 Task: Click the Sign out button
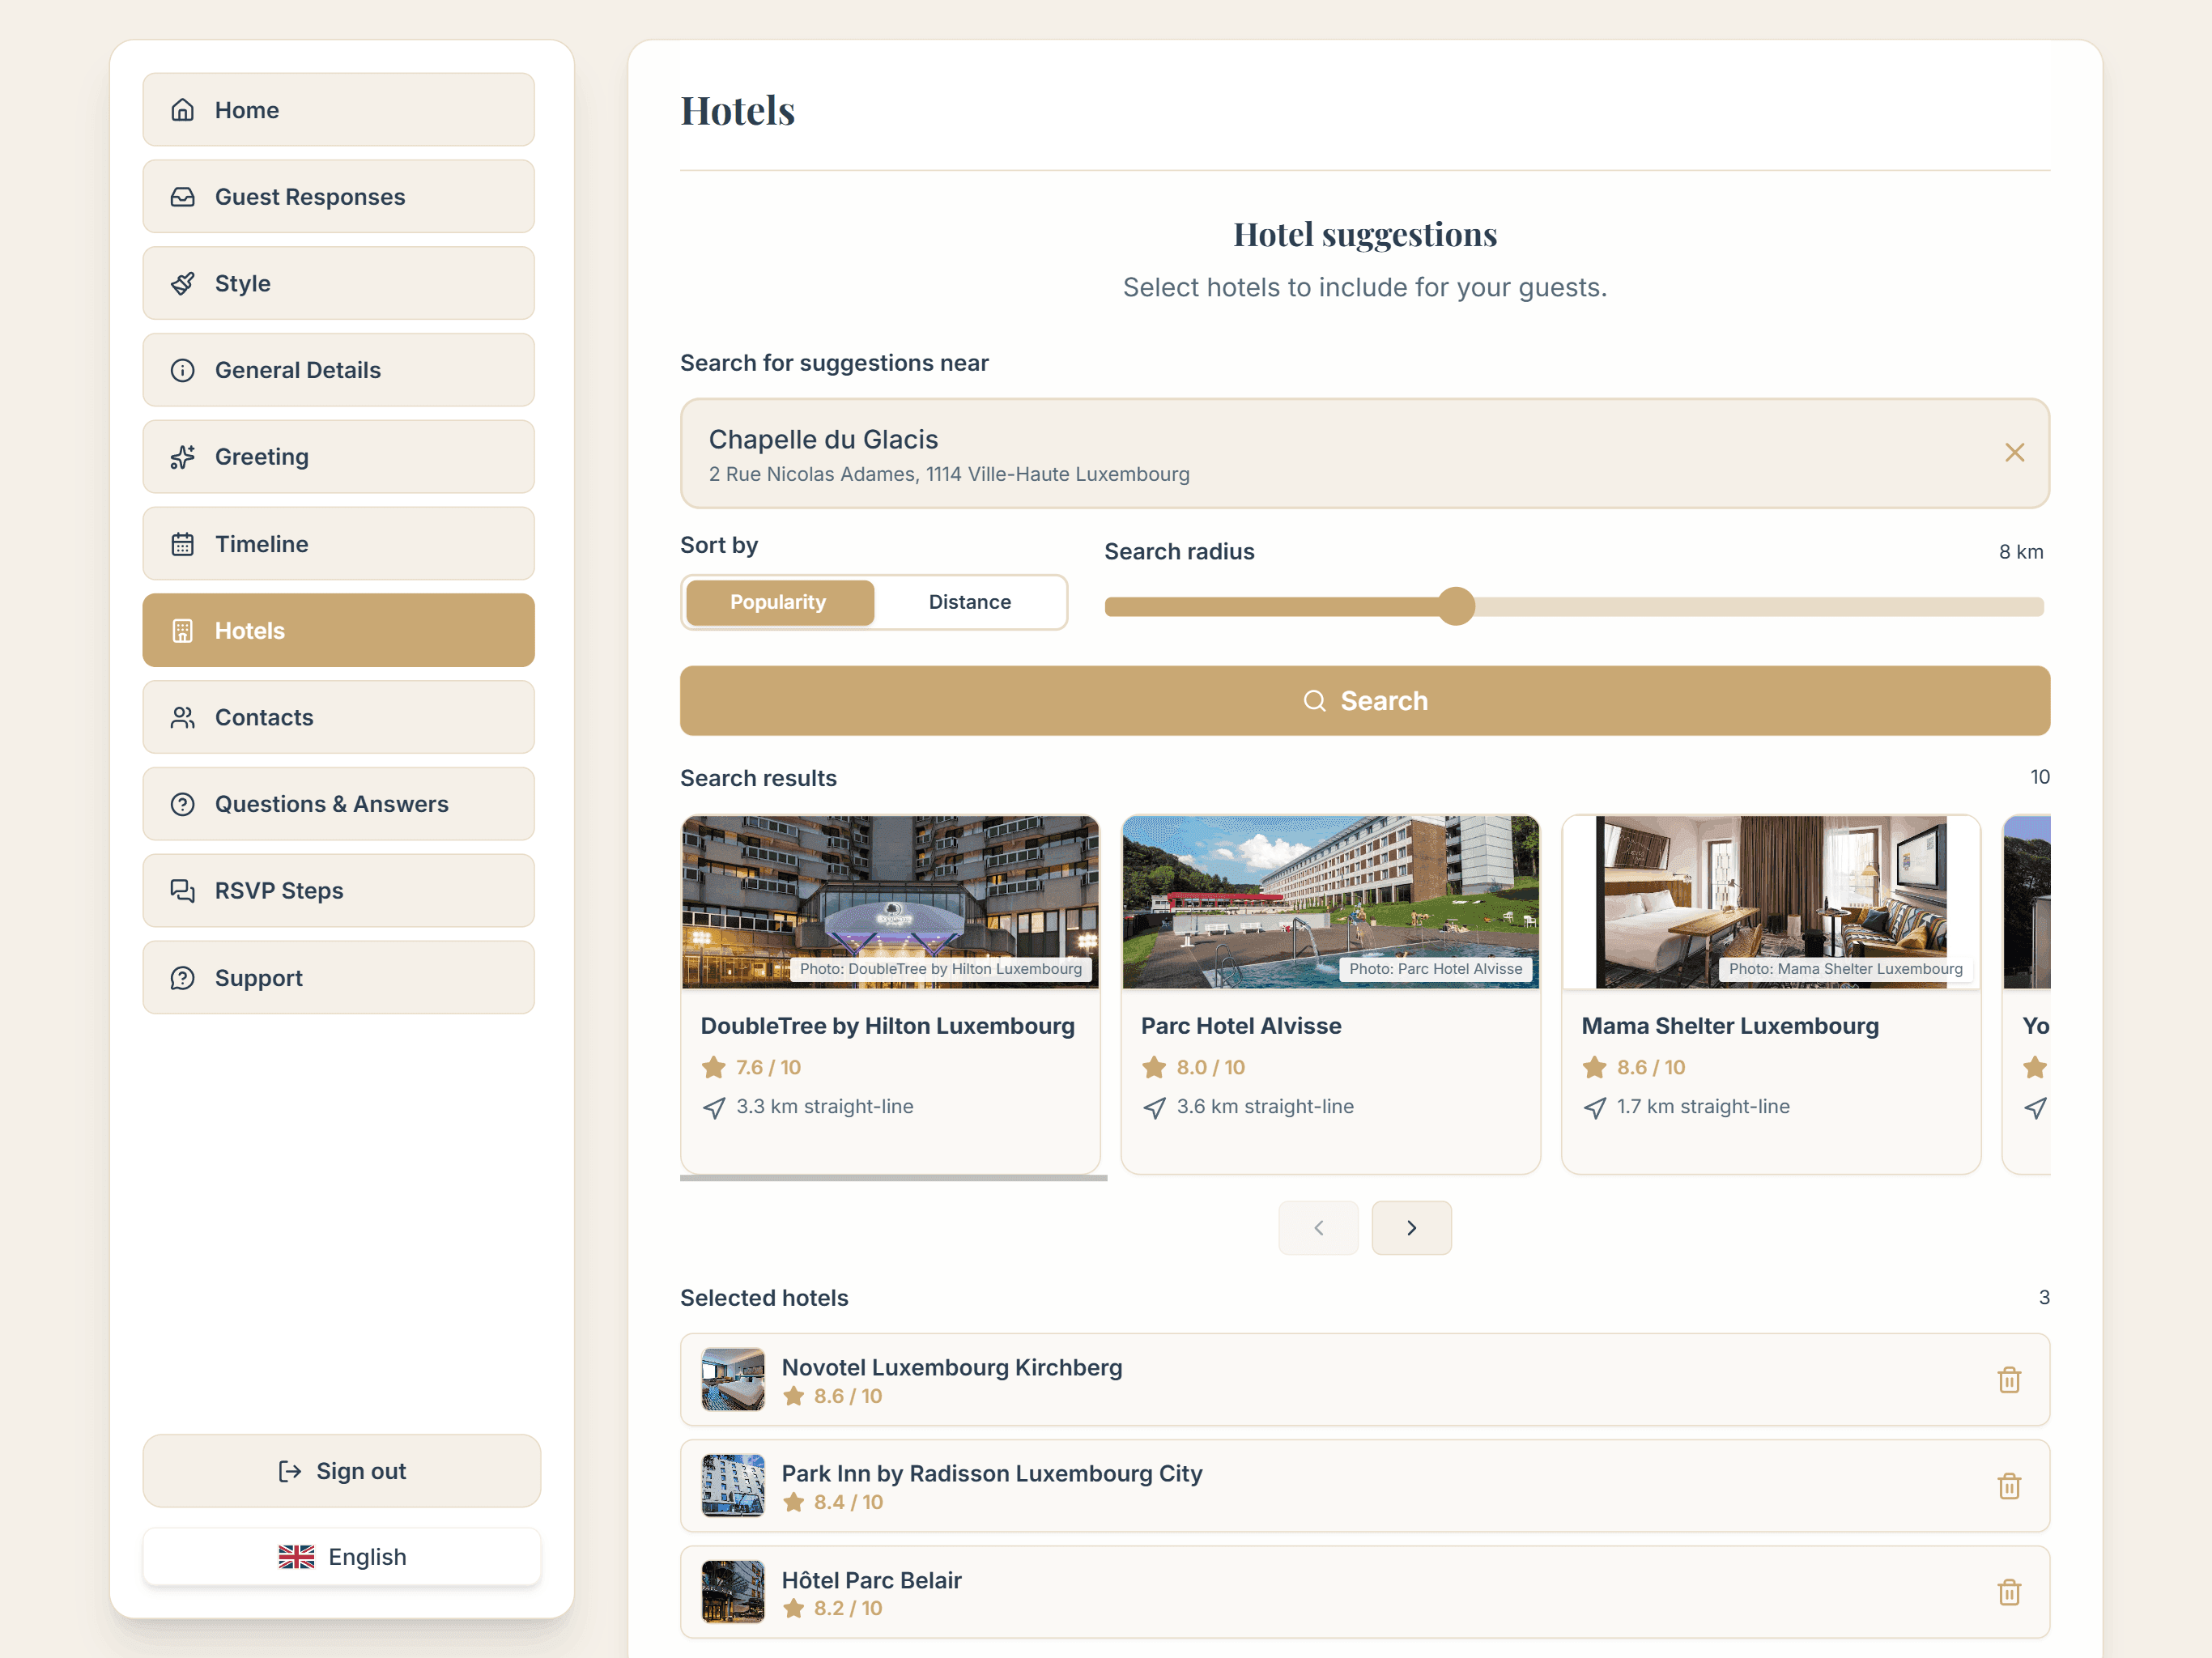tap(341, 1471)
